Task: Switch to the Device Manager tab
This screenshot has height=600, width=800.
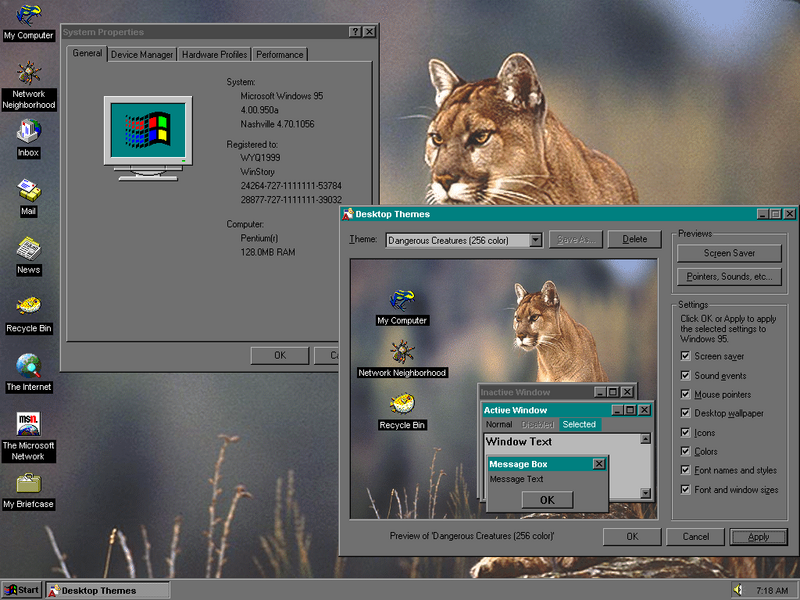Action: (142, 55)
